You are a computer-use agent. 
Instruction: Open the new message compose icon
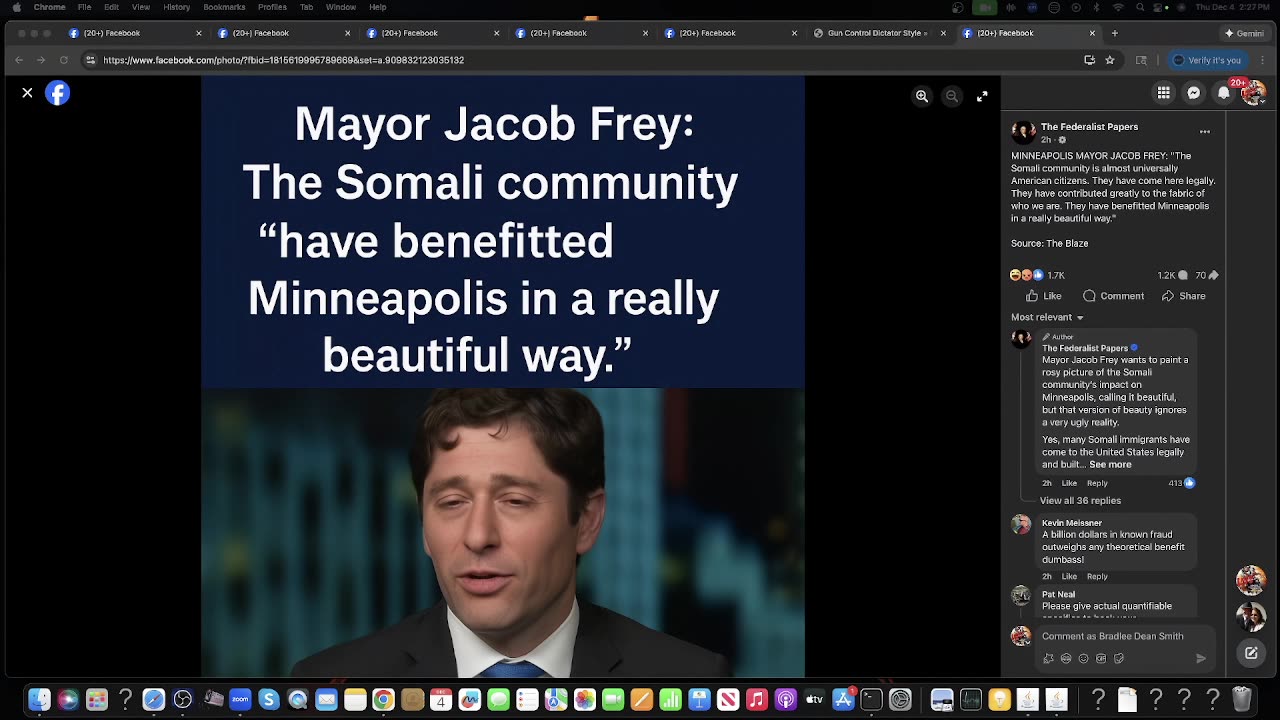point(1251,653)
